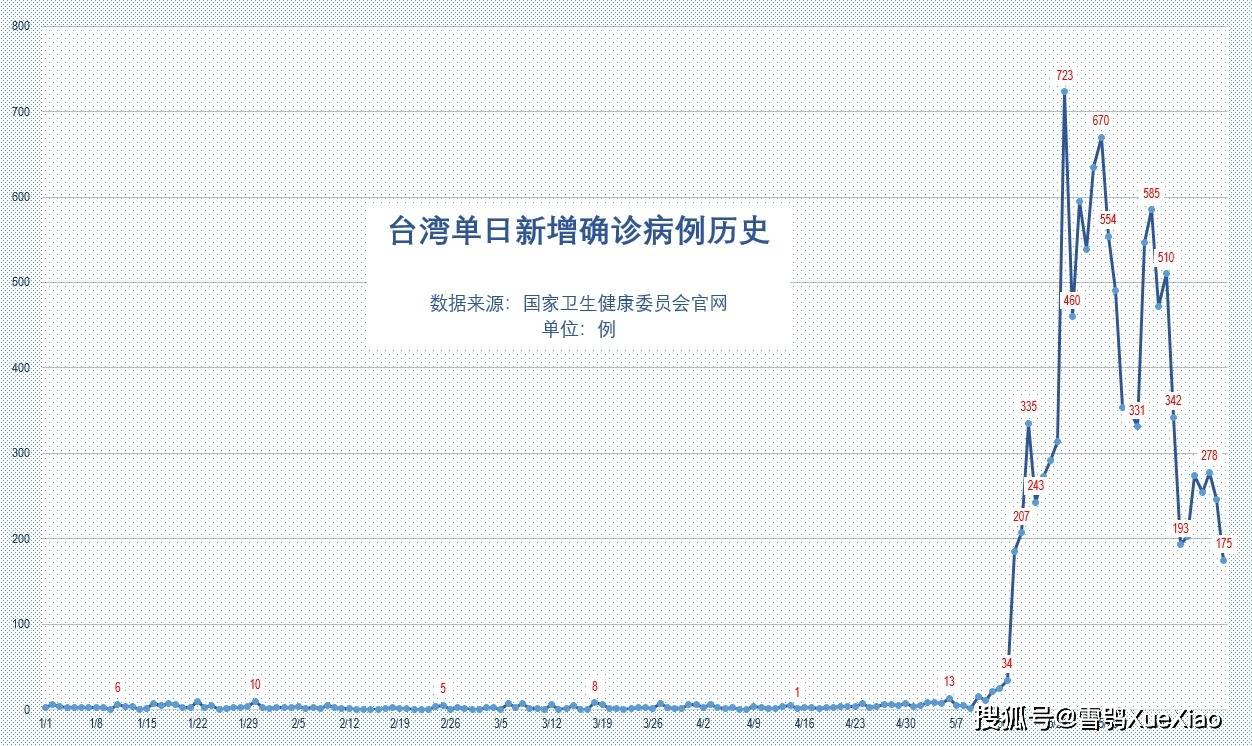Select the data label 278

click(x=1209, y=455)
